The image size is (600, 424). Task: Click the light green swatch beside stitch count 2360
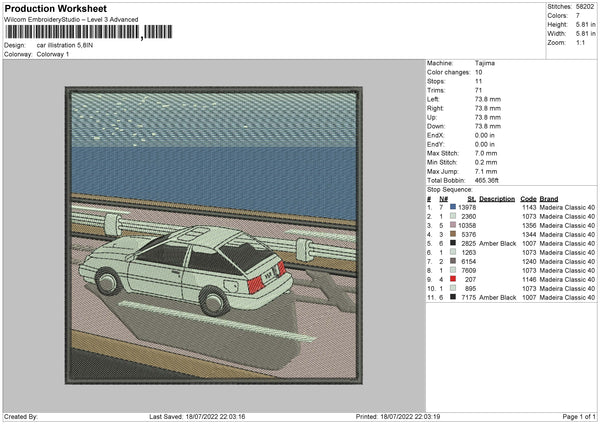pos(453,216)
